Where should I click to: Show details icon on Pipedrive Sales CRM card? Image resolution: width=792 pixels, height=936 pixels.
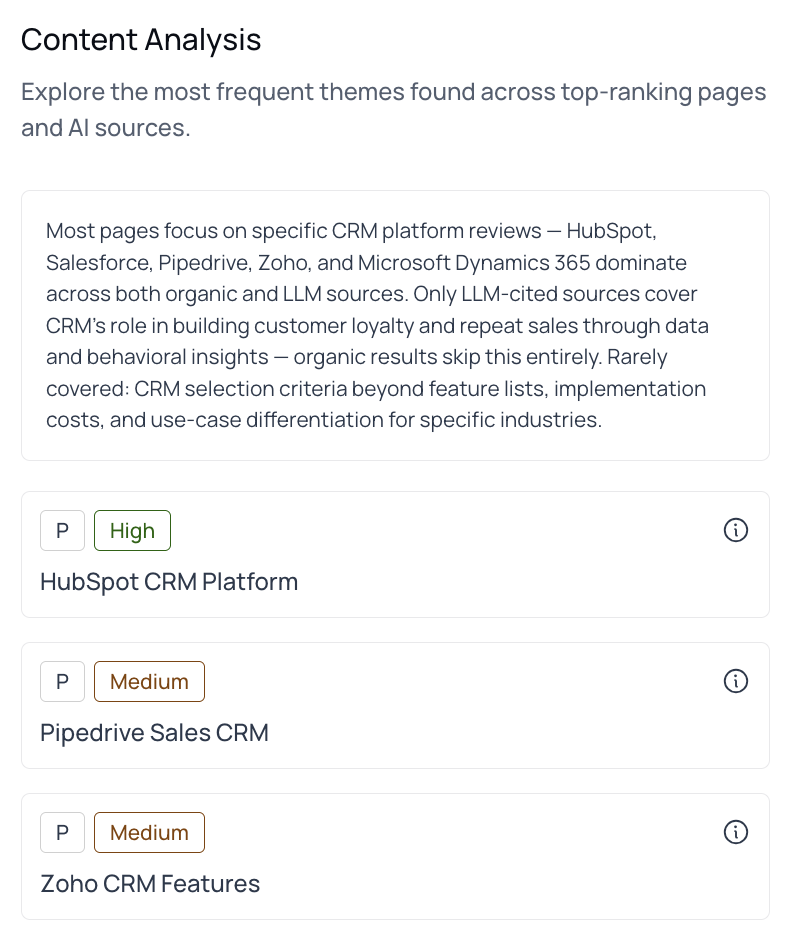point(735,681)
